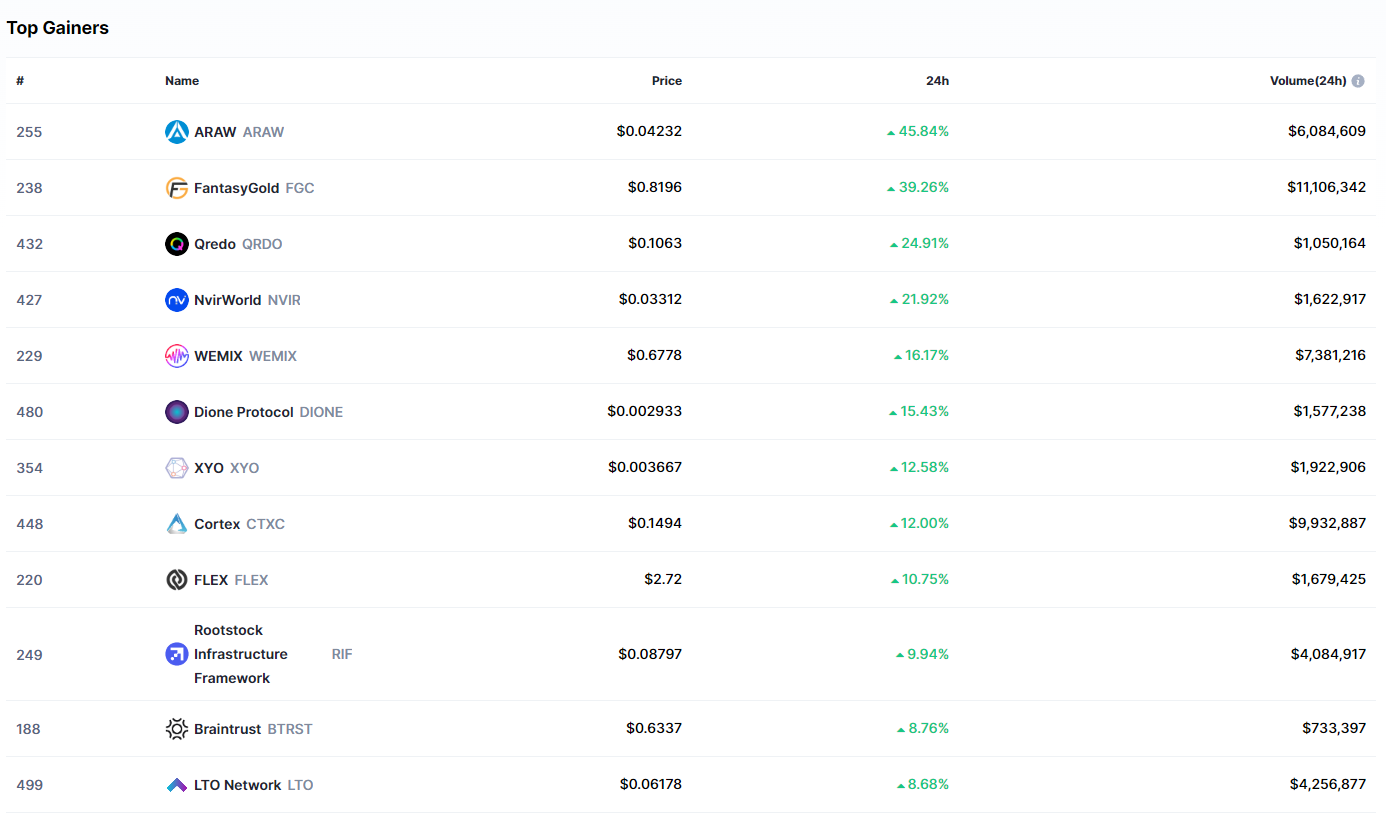Click the Top Gainers heading
The image size is (1386, 818).
tap(58, 28)
